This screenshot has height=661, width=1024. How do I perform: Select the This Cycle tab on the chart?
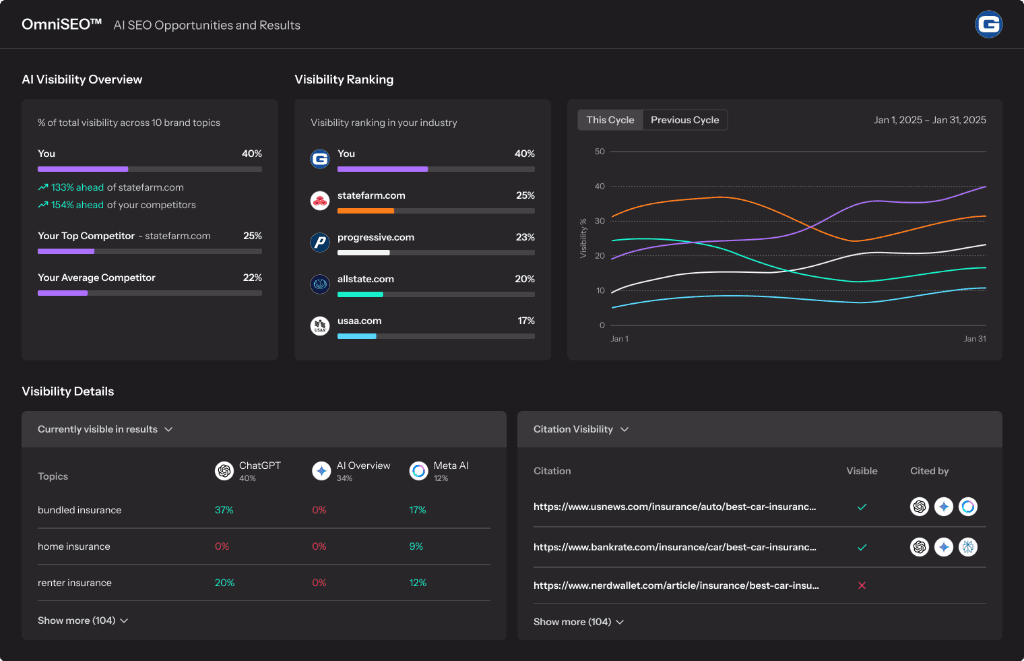pos(609,119)
